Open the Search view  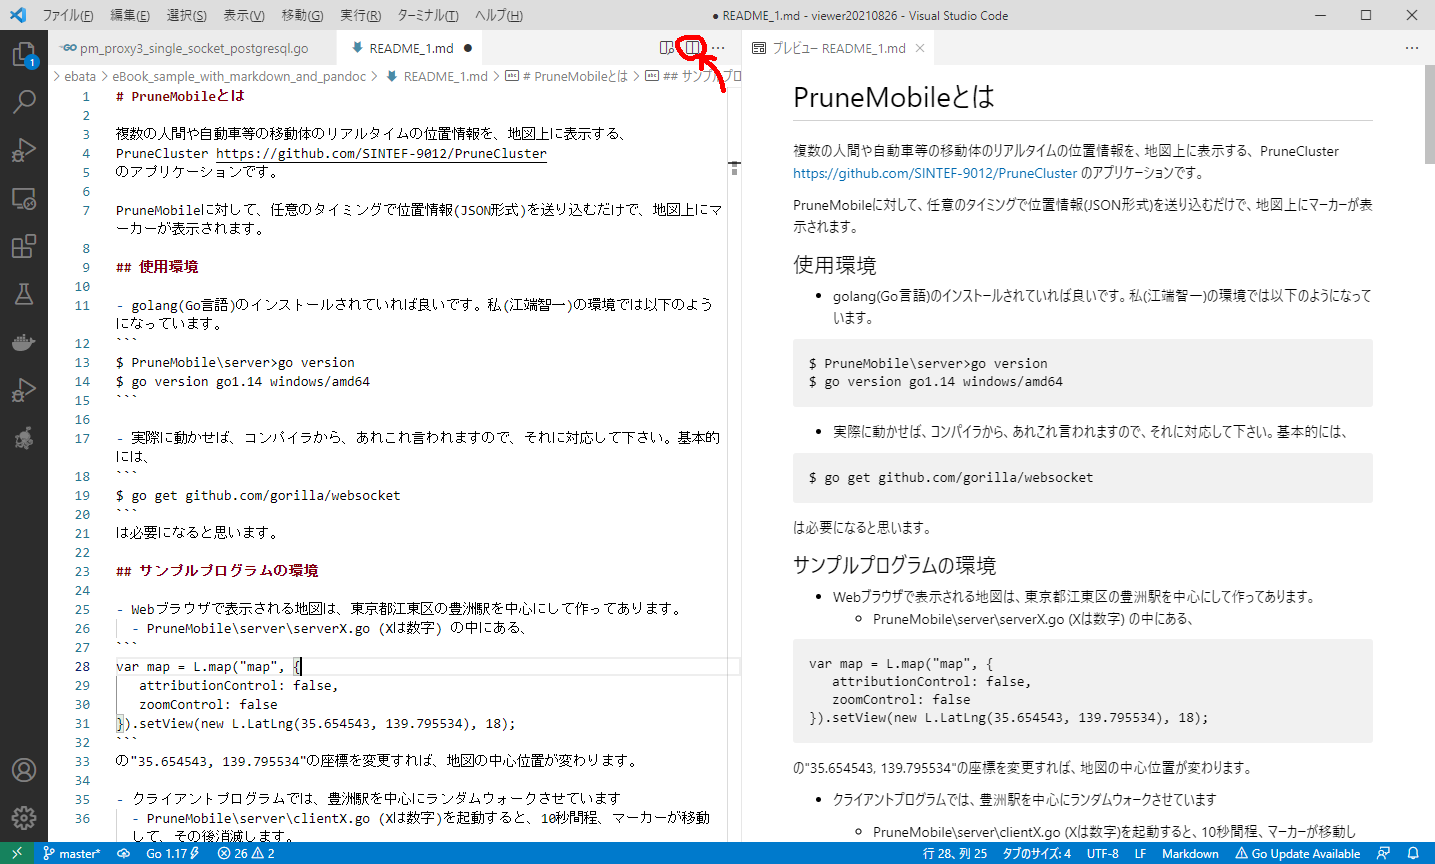[24, 102]
